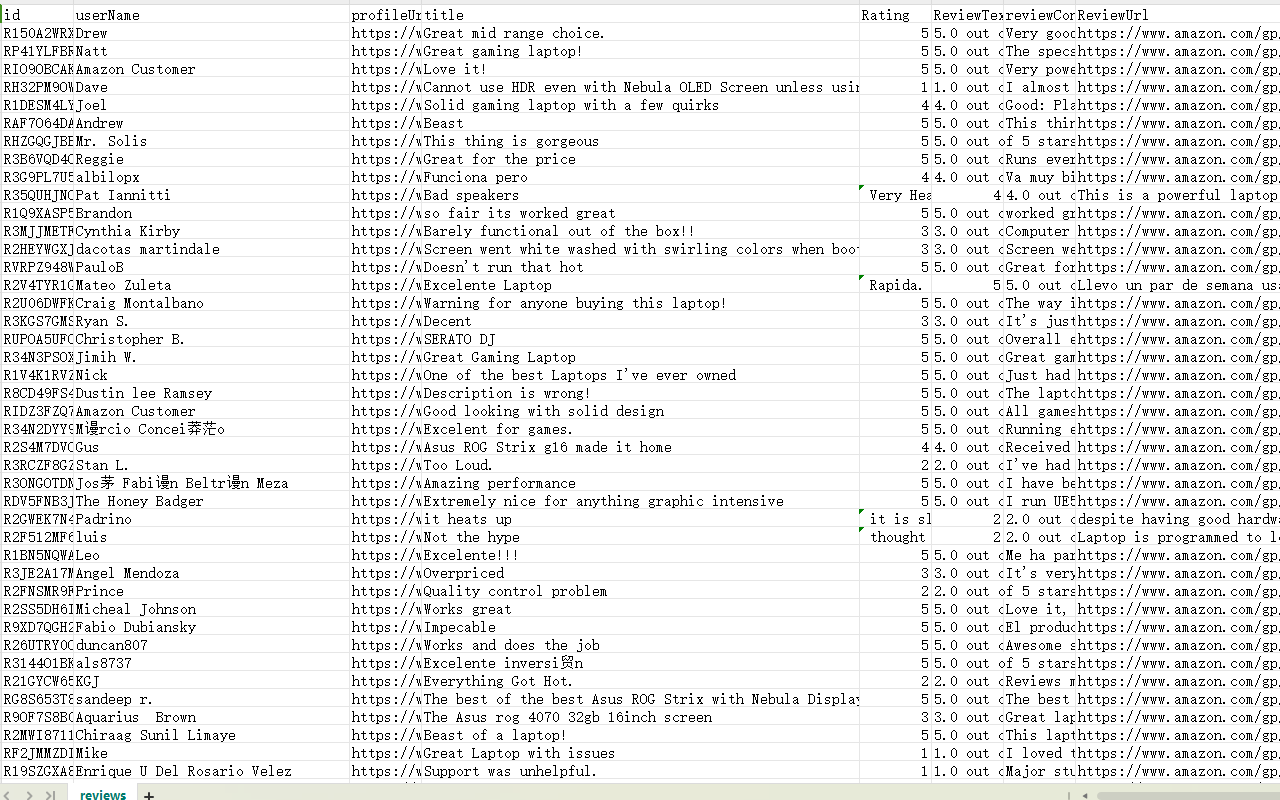
Task: Click title cell 'it heats up'
Action: tap(641, 519)
